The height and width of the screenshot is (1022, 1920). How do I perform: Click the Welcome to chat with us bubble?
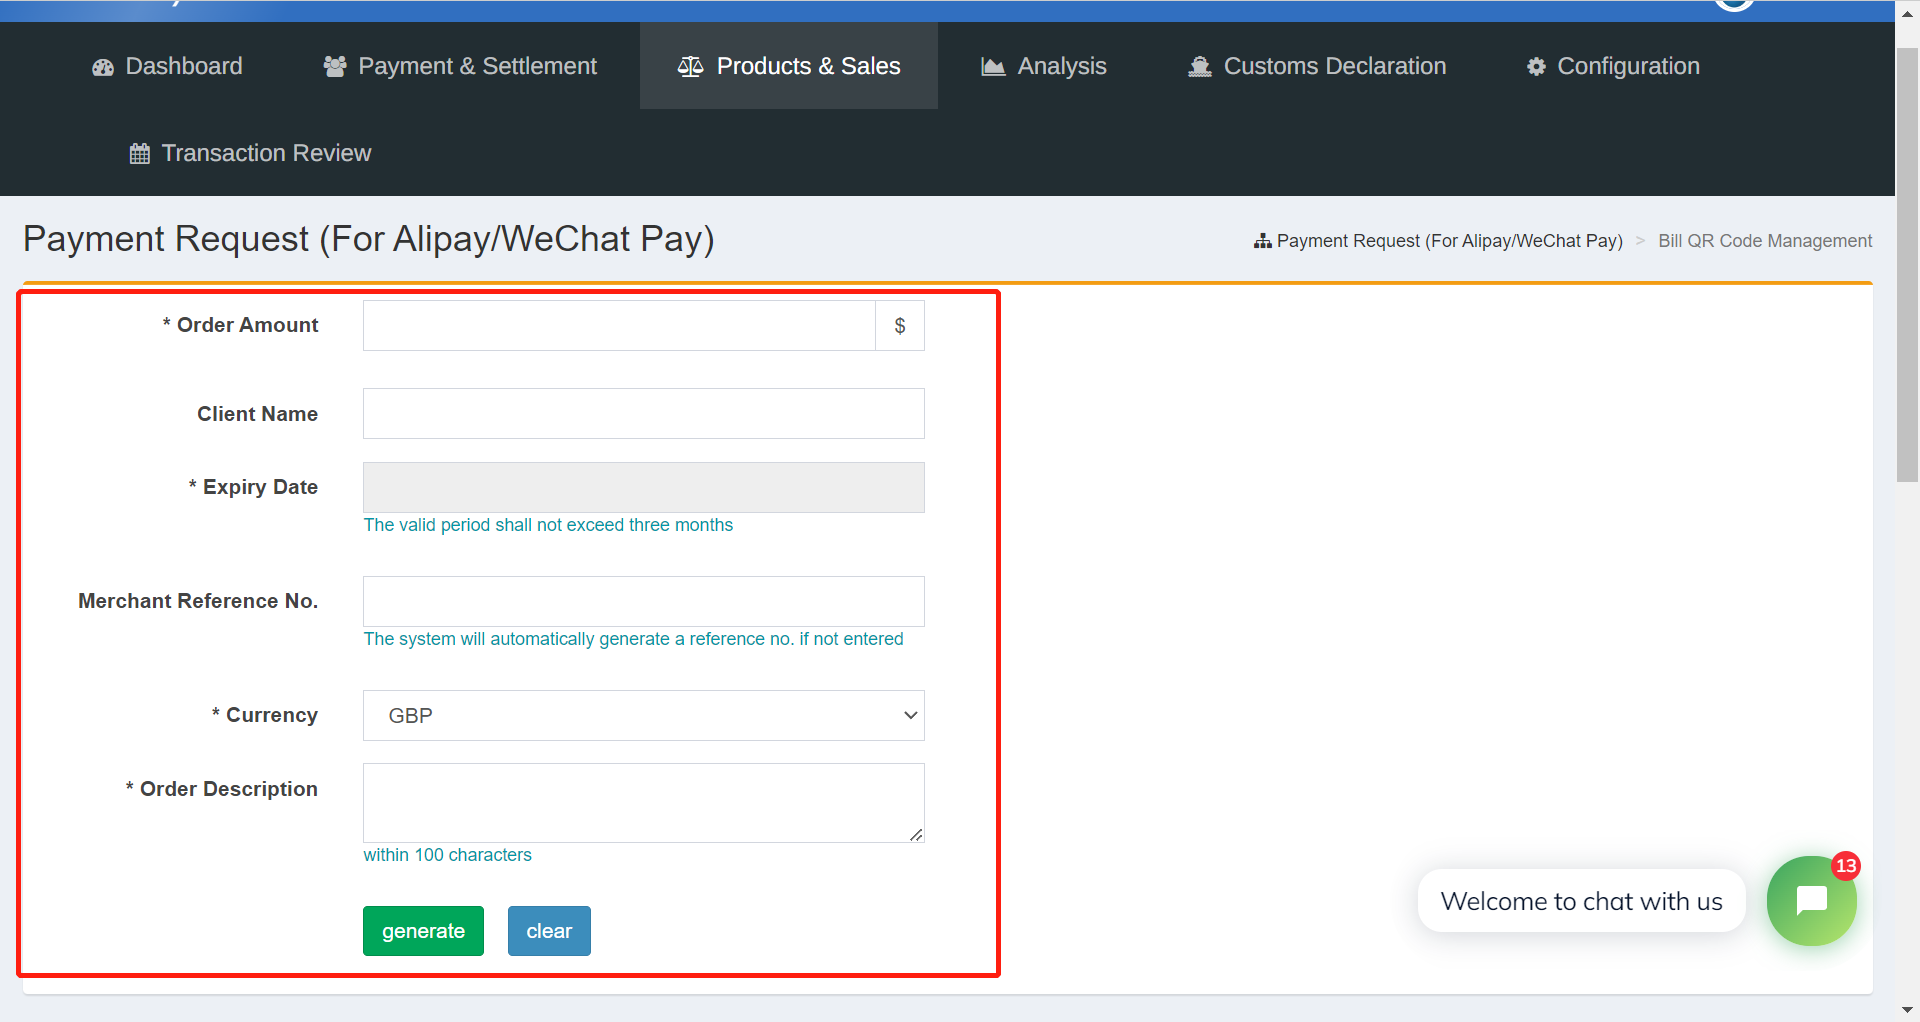click(x=1581, y=901)
